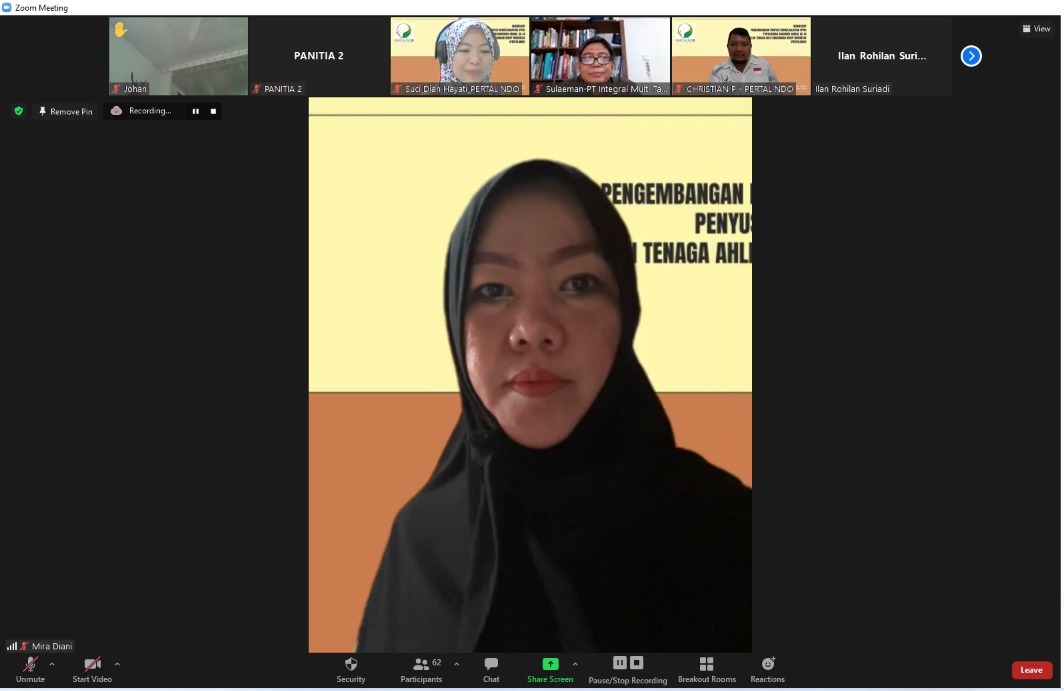Open the Security shield menu
Viewport: 1064px width, 691px height.
(351, 668)
